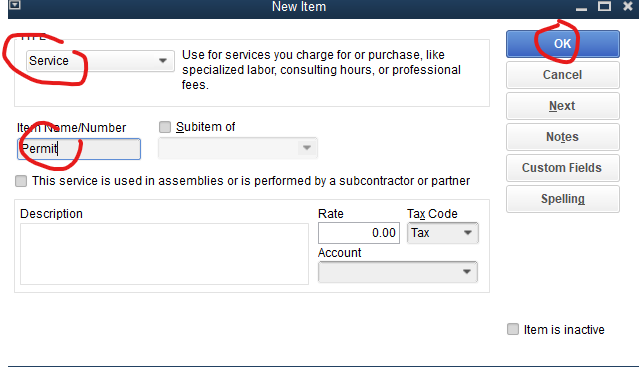Select the Rate amount field
Viewport: 639px width, 367px height.
(359, 233)
